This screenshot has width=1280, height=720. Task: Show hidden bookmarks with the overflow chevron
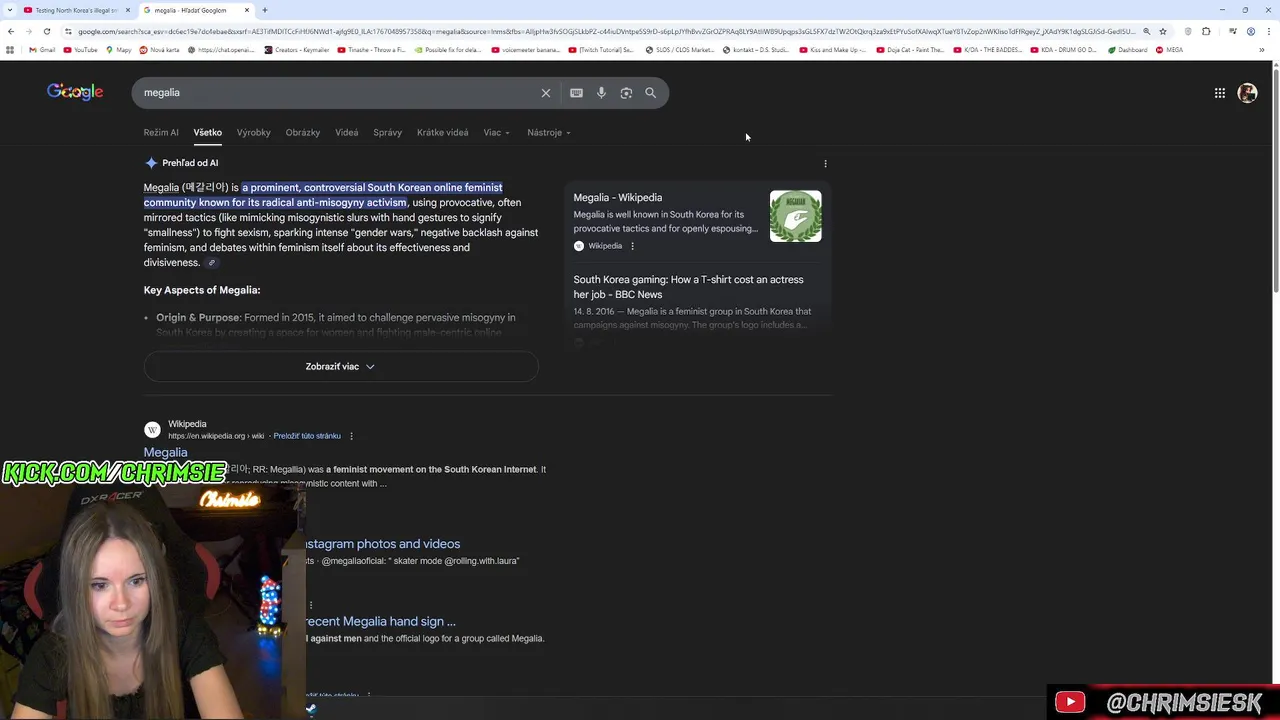[1262, 50]
